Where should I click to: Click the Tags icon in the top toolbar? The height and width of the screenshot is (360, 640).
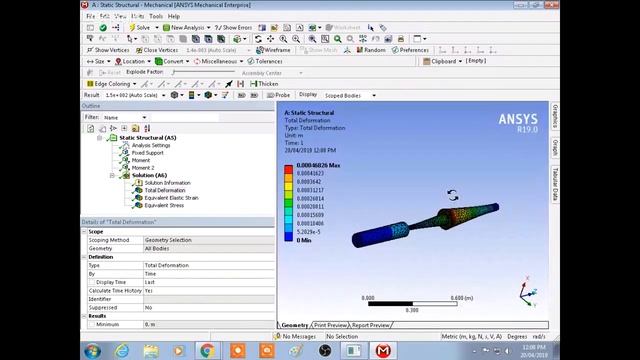383,27
